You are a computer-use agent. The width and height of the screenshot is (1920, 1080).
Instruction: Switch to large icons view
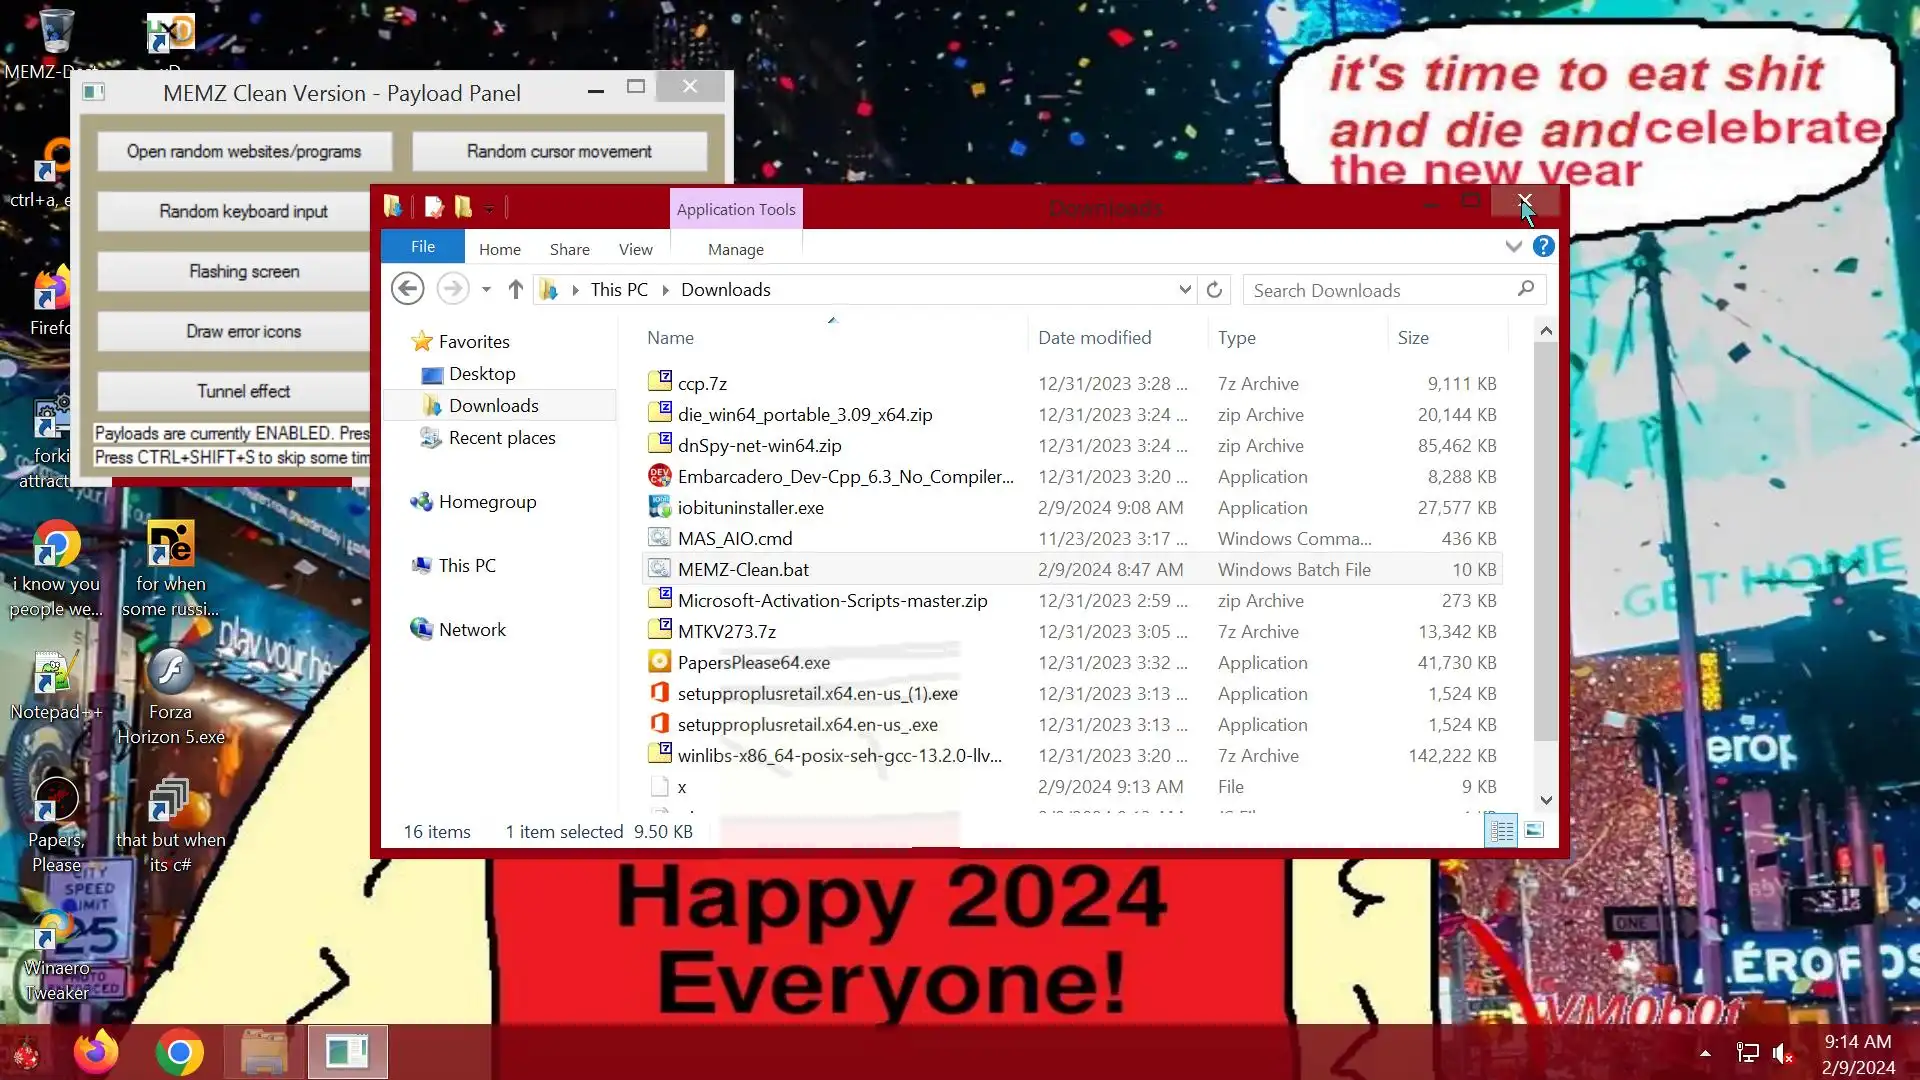click(1534, 830)
